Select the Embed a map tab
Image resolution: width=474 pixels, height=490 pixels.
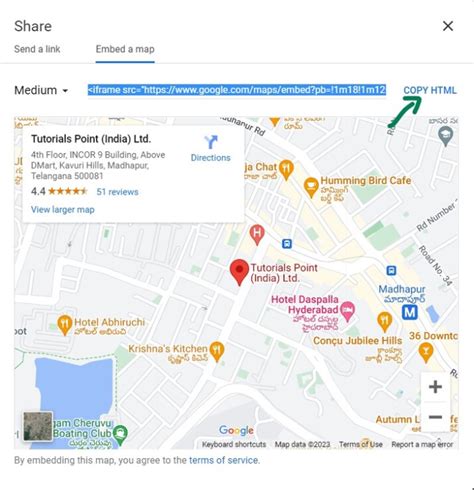click(125, 49)
